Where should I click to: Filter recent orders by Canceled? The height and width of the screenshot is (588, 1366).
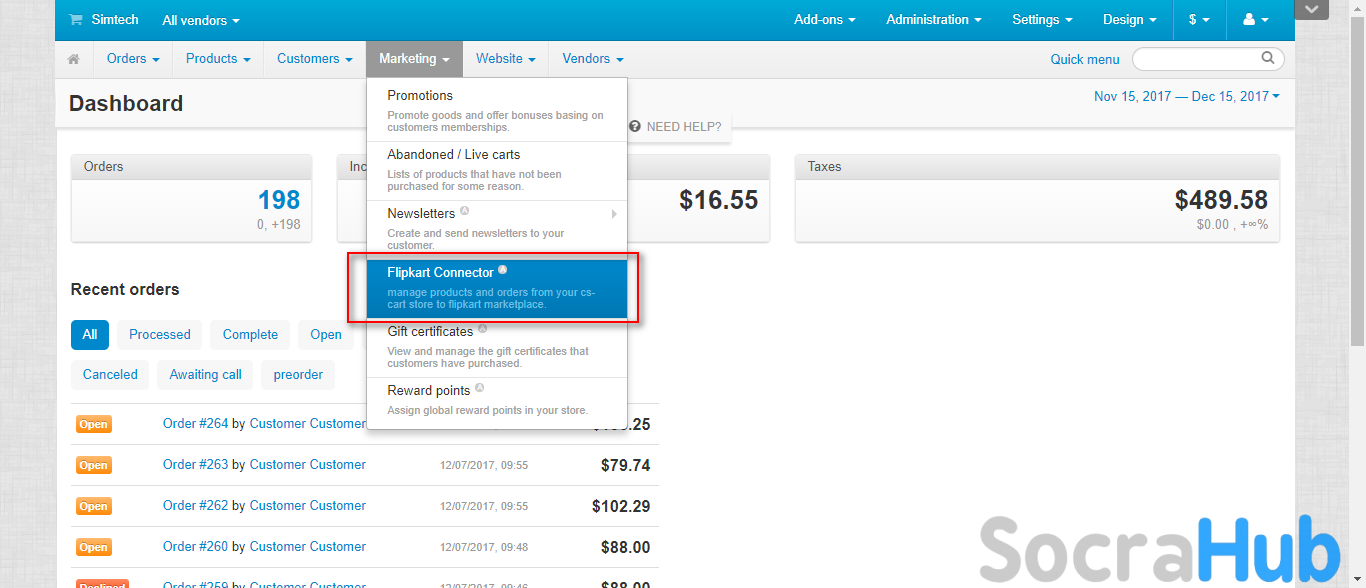click(x=110, y=374)
